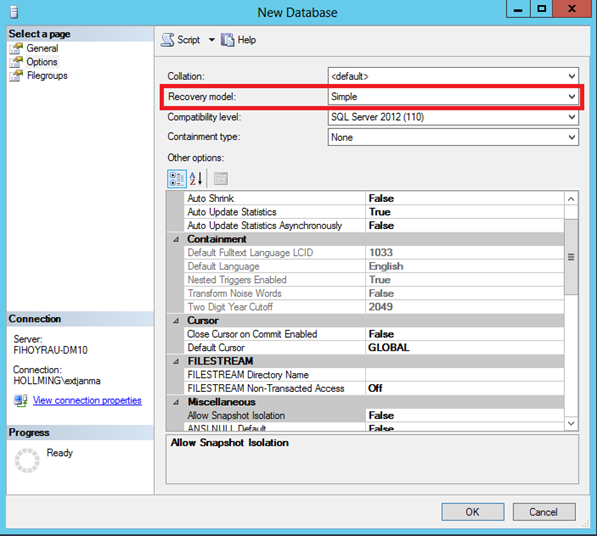The height and width of the screenshot is (536, 597).
Task: Click the New Database window icon
Action: coord(14,12)
